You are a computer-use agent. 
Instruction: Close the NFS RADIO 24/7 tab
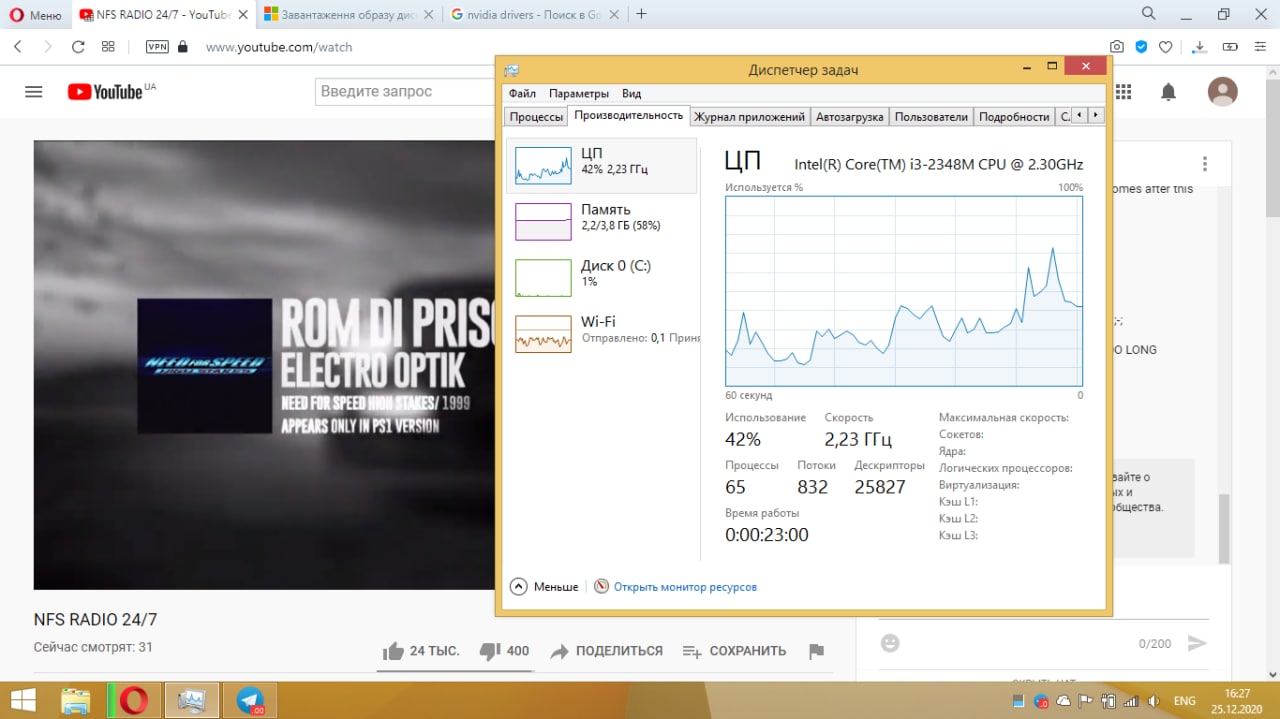243,14
